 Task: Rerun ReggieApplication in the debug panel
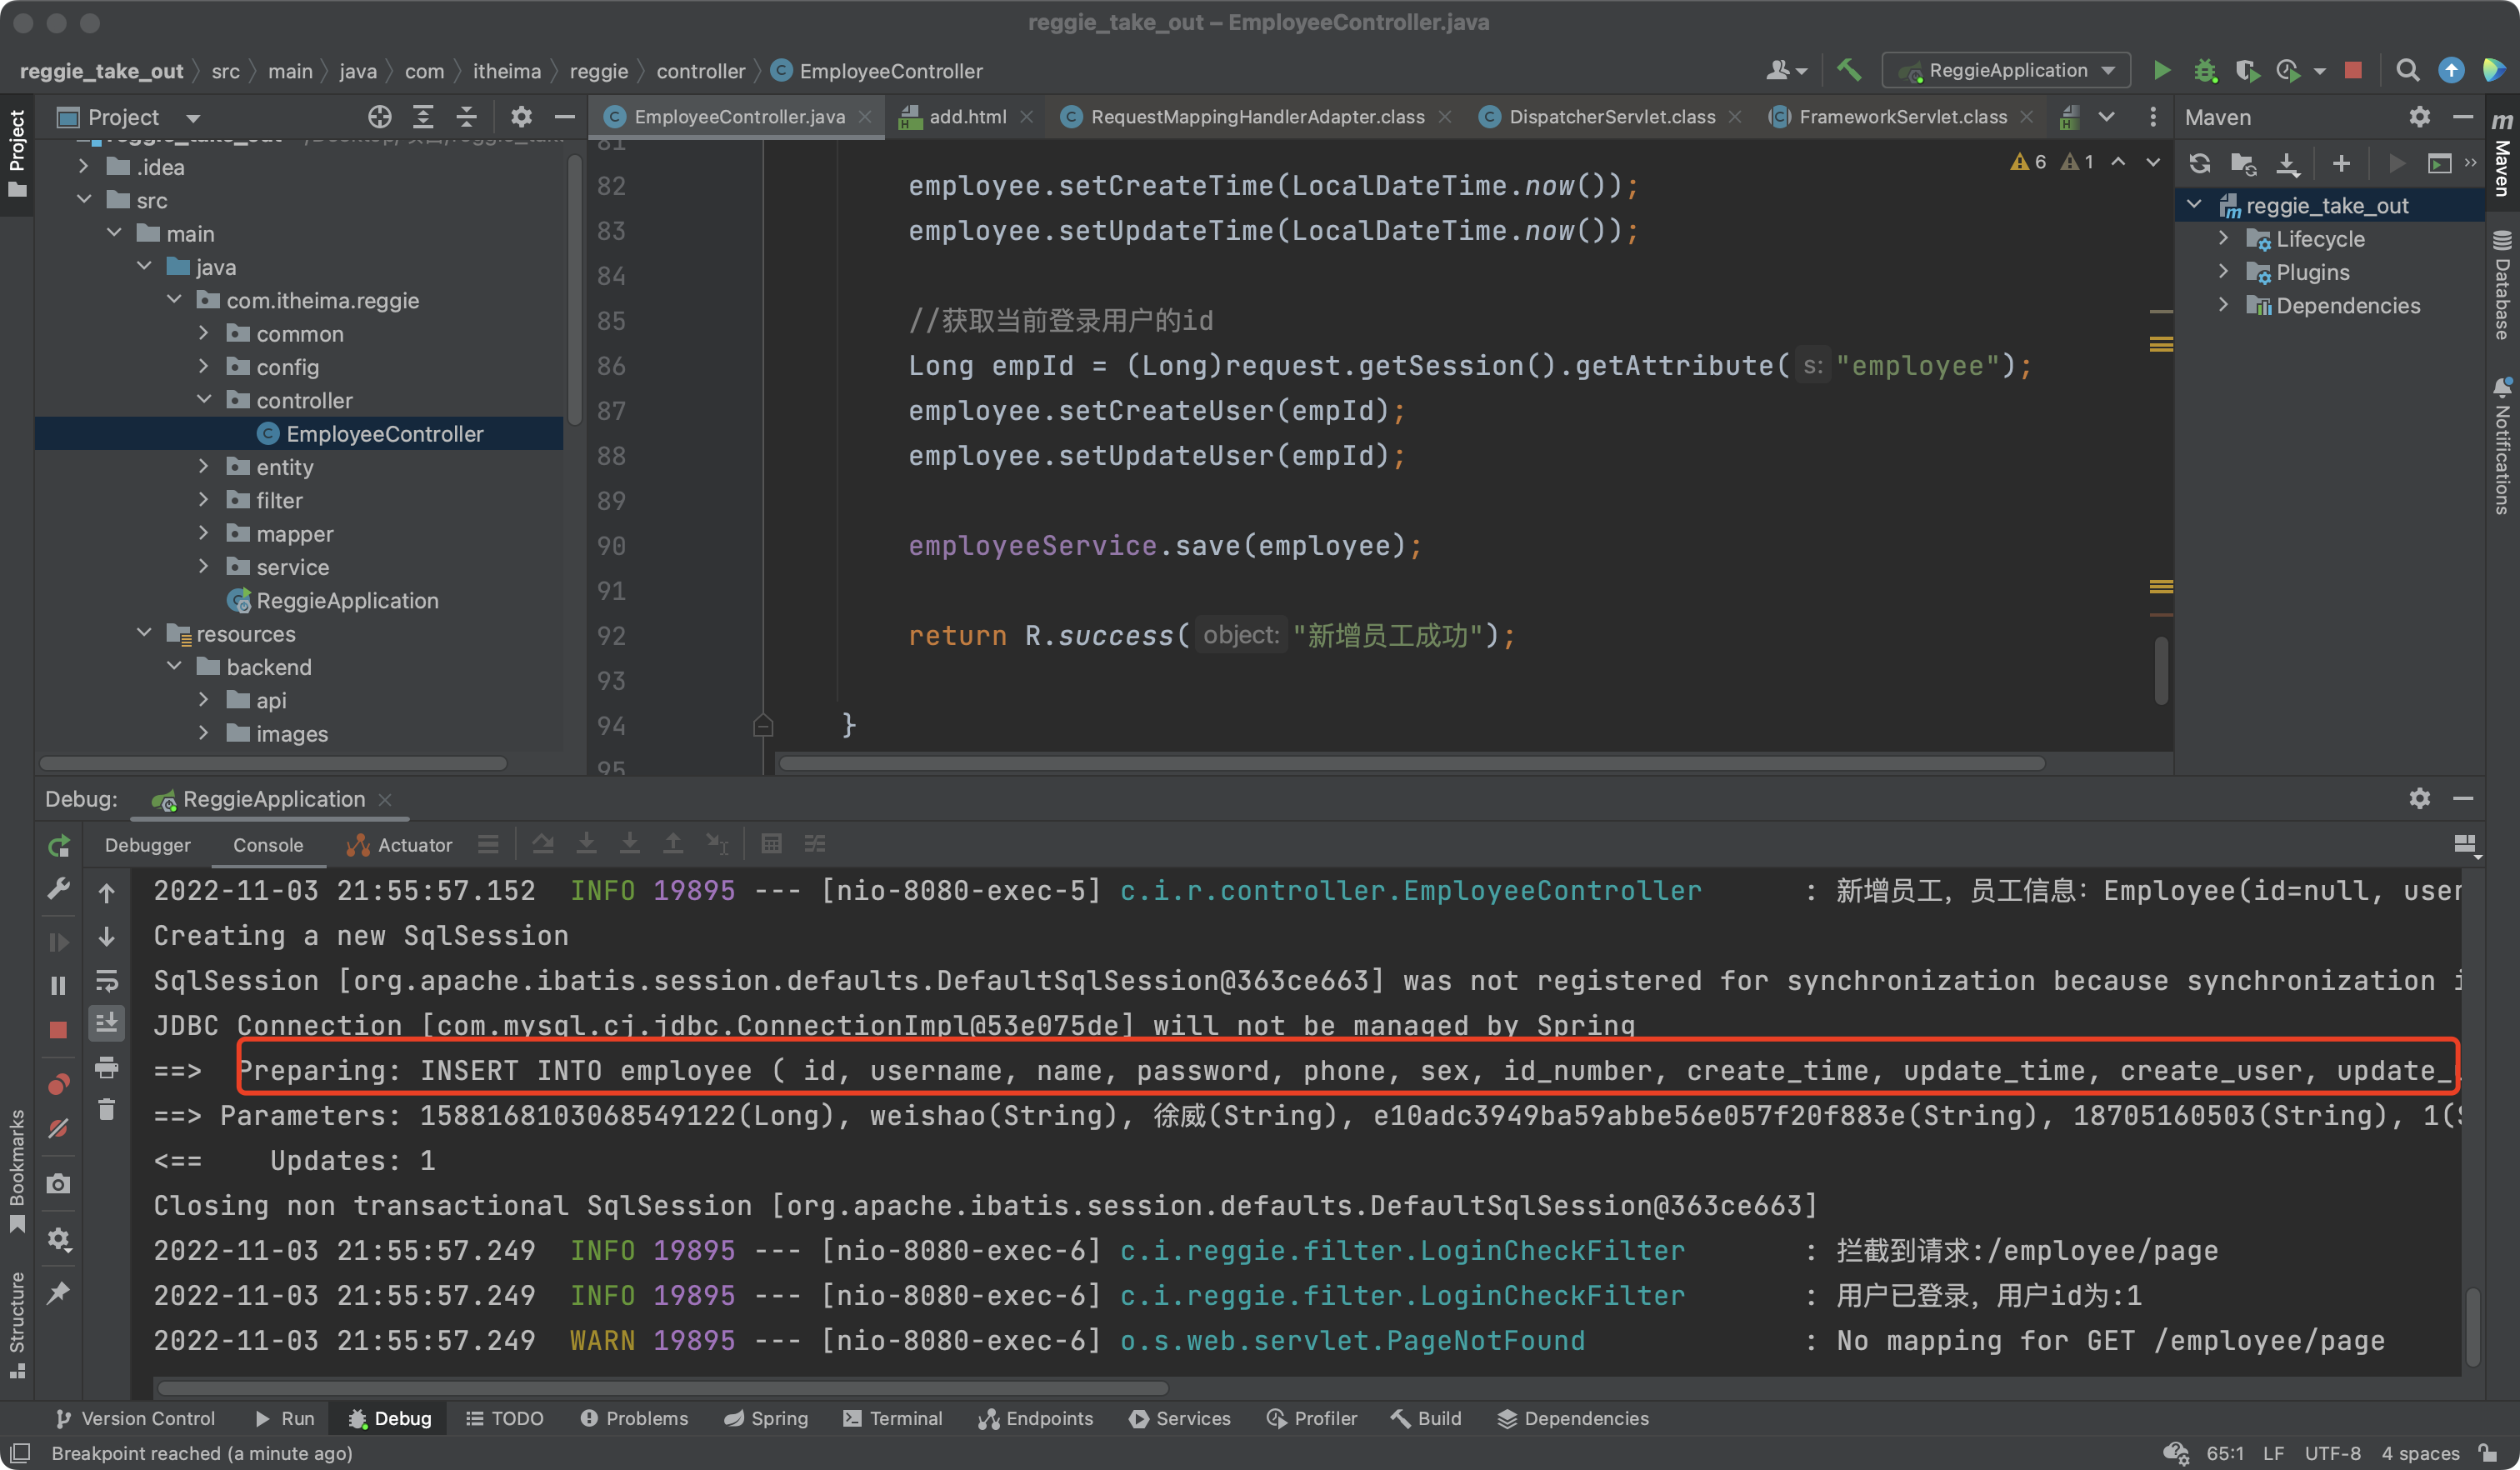click(x=59, y=846)
